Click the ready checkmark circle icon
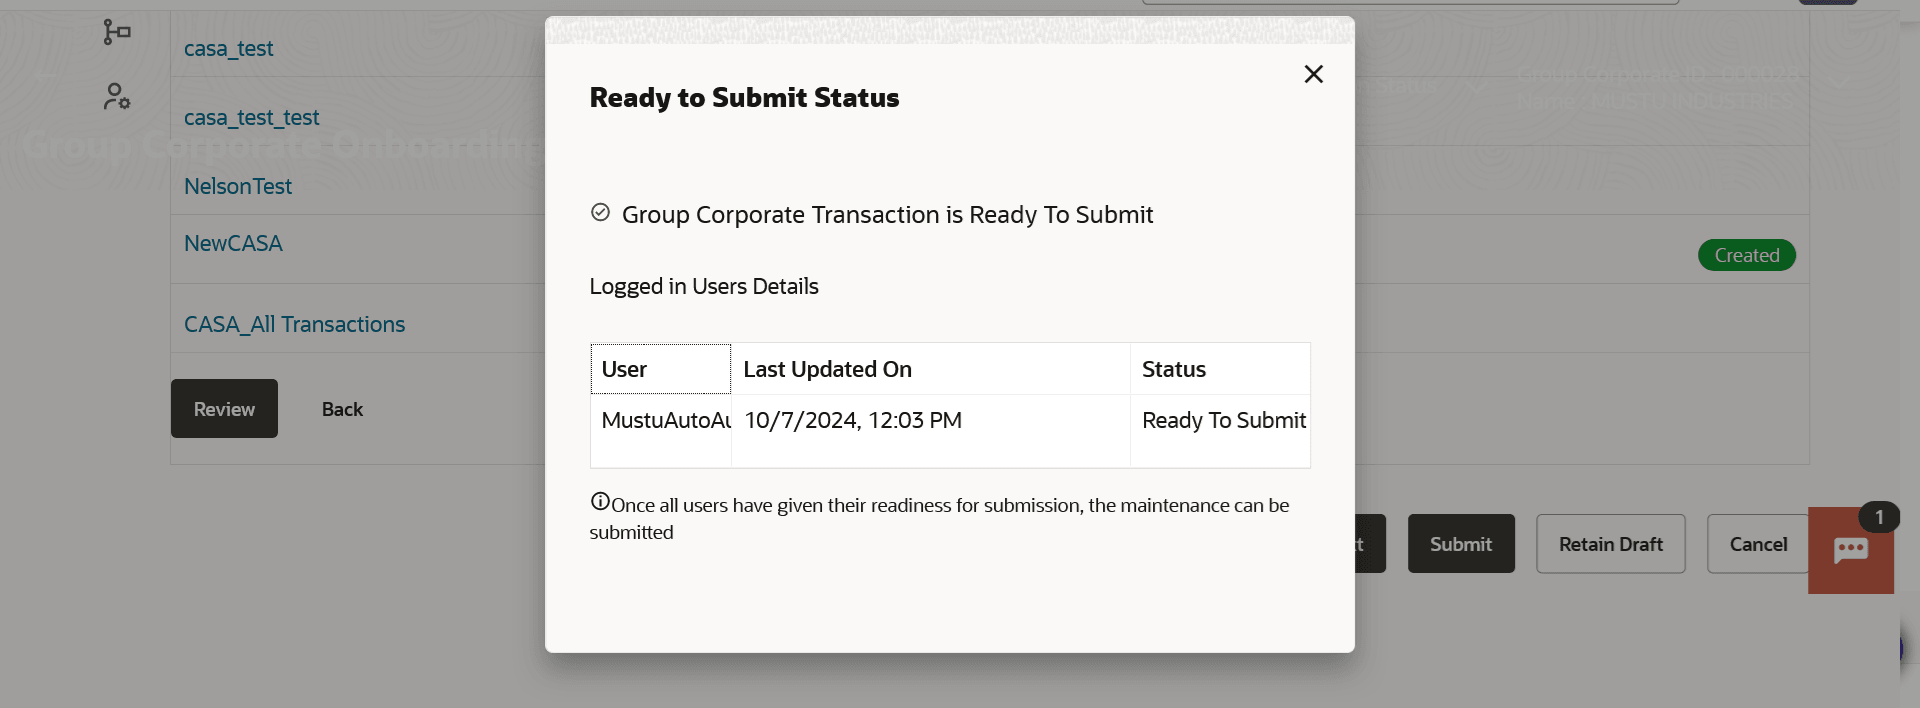The image size is (1920, 708). [600, 212]
